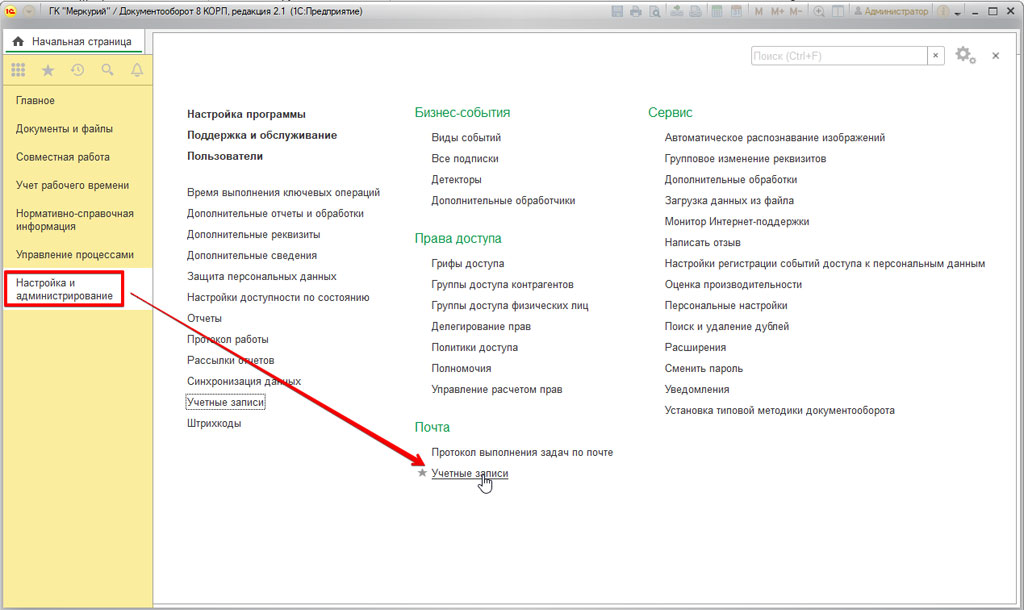Screen dimensions: 1024x610
Task: Open Грифы доступа link
Action: (467, 264)
